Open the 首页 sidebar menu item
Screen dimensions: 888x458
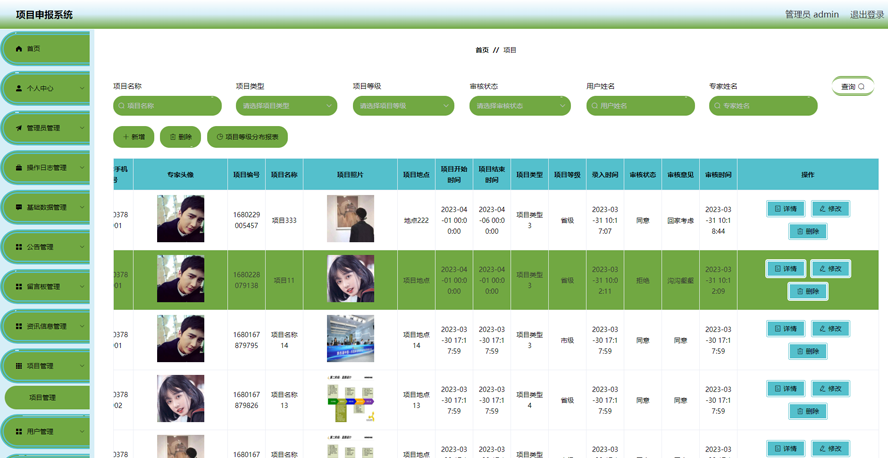(46, 49)
